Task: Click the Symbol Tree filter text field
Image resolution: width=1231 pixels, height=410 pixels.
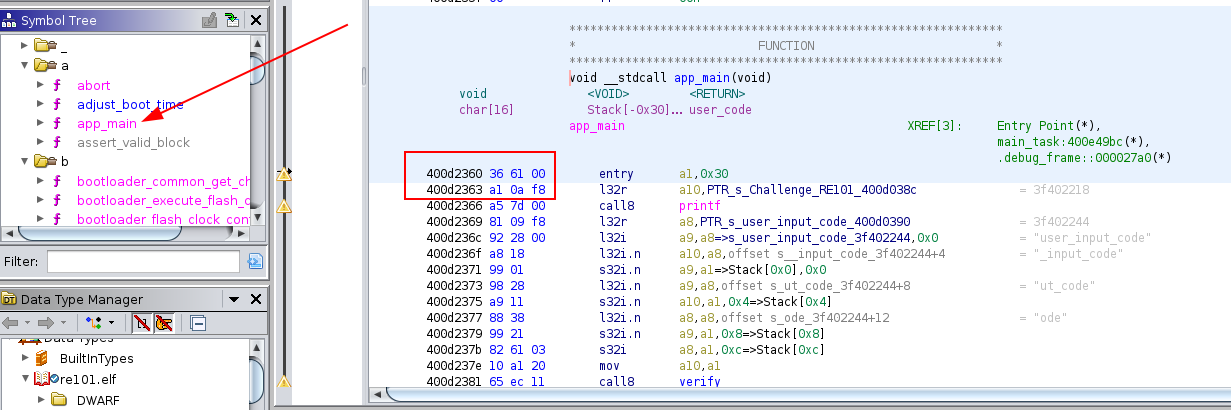Action: click(x=143, y=262)
